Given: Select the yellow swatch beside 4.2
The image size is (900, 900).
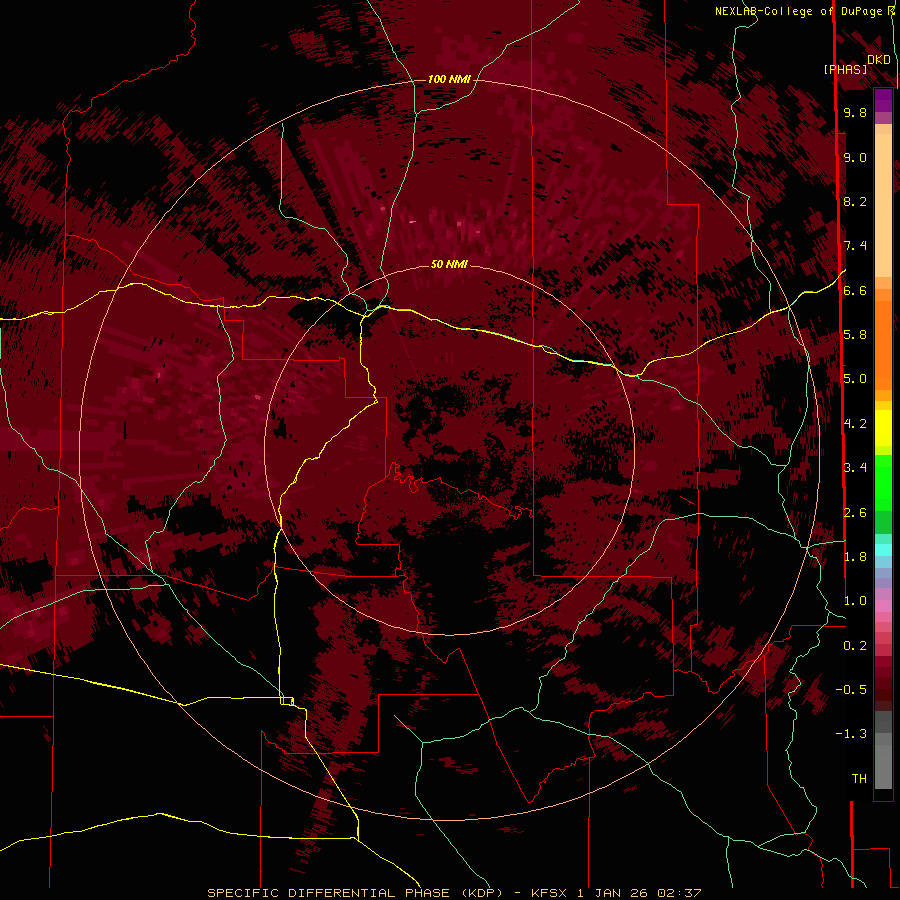Looking at the screenshot, I should point(883,428).
